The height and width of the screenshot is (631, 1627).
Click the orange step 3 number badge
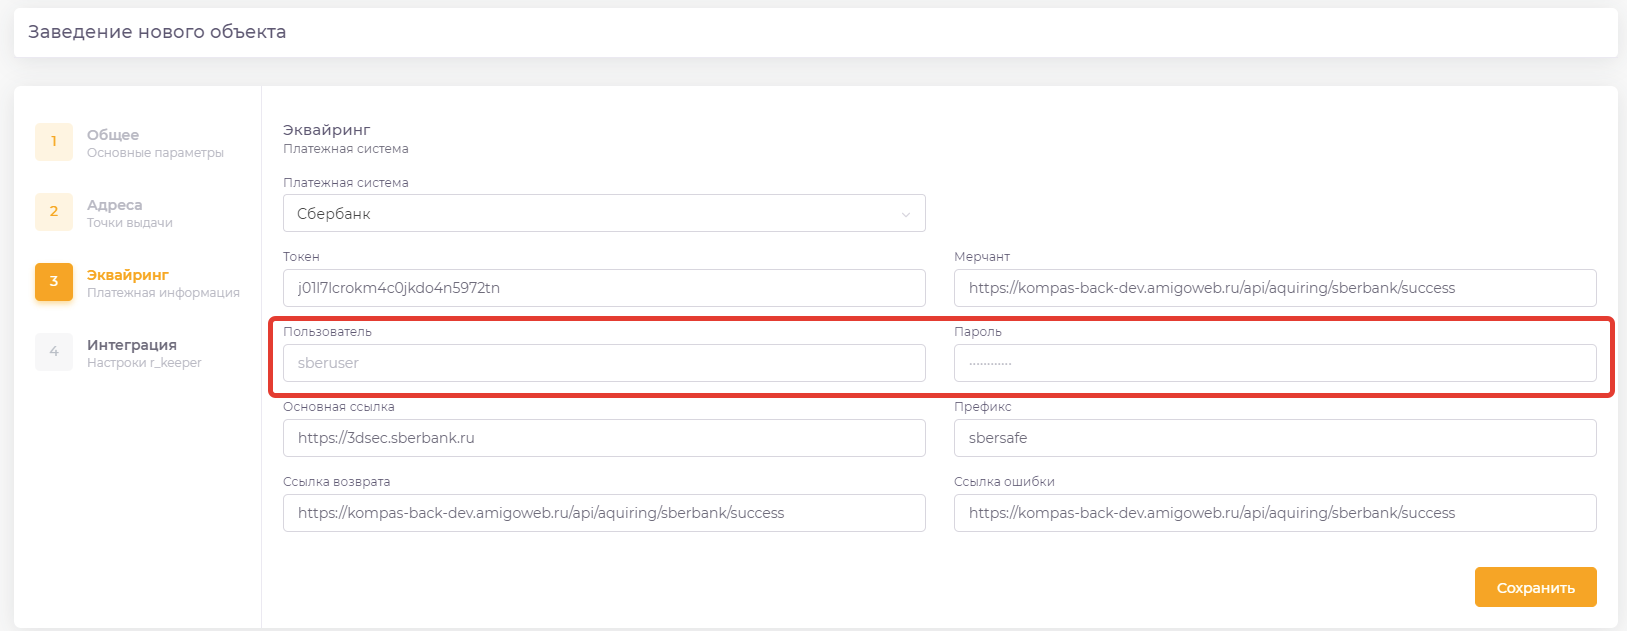54,282
